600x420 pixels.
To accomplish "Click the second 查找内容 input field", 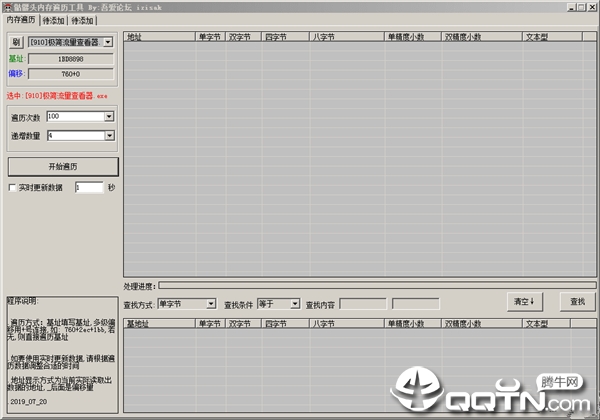I will point(416,304).
